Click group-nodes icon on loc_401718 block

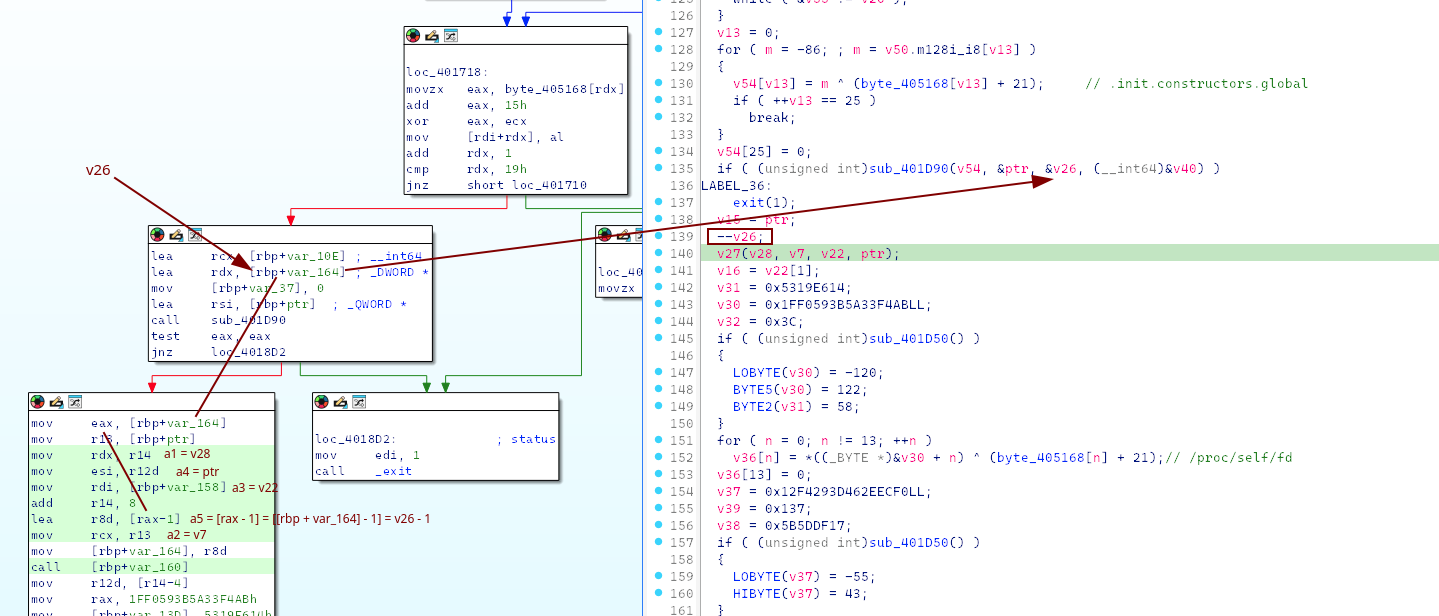pyautogui.click(x=451, y=35)
